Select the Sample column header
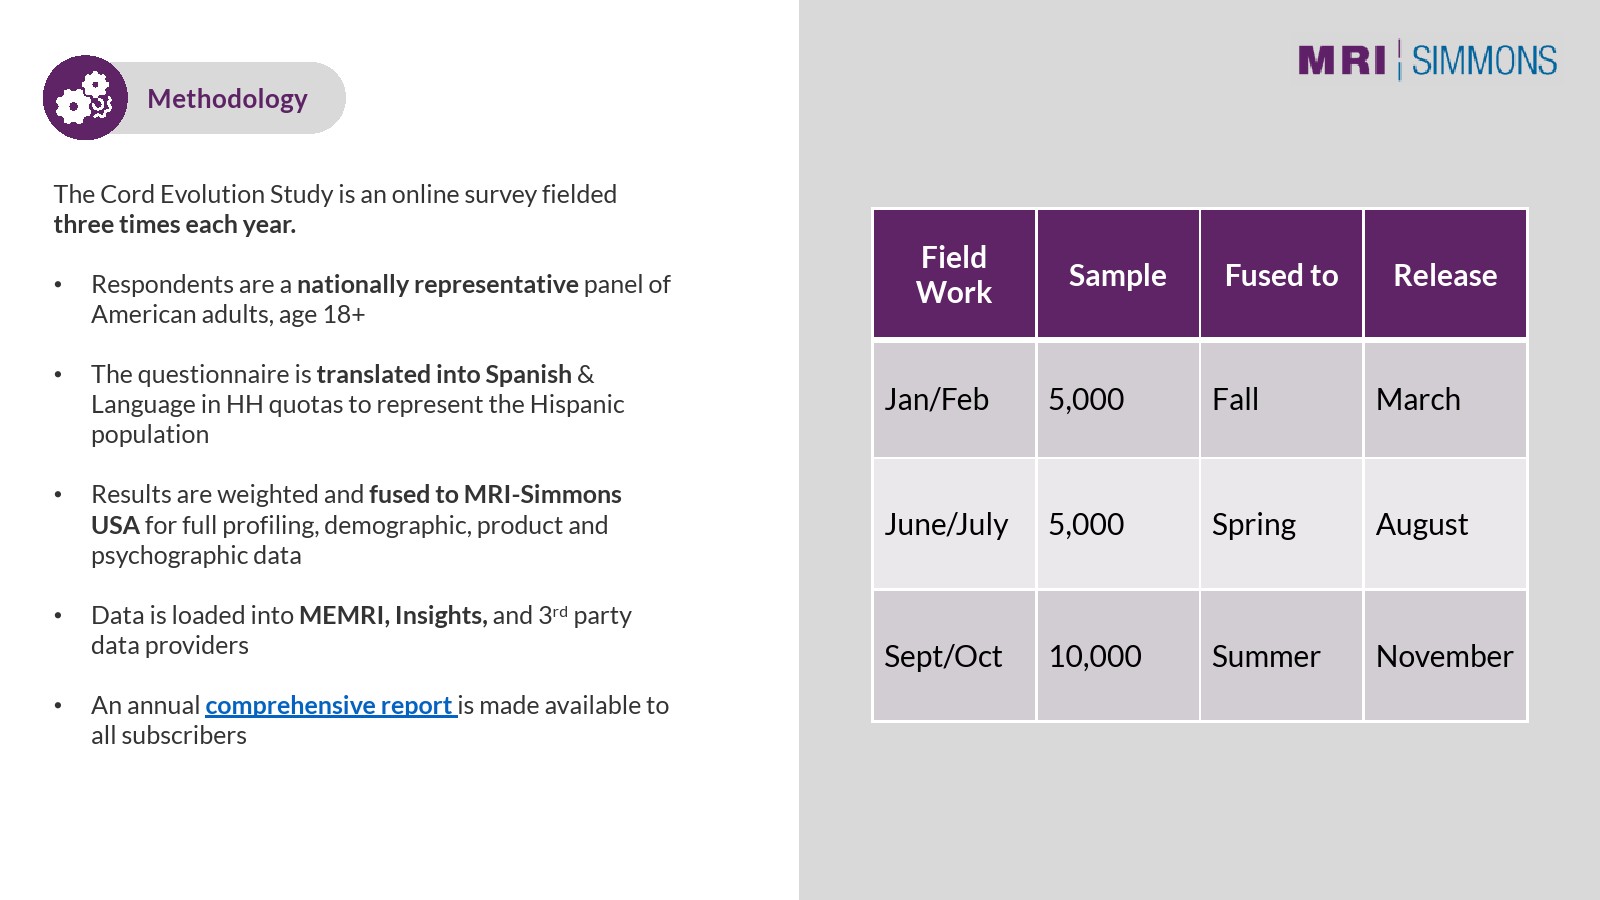Image resolution: width=1600 pixels, height=900 pixels. (x=1117, y=275)
